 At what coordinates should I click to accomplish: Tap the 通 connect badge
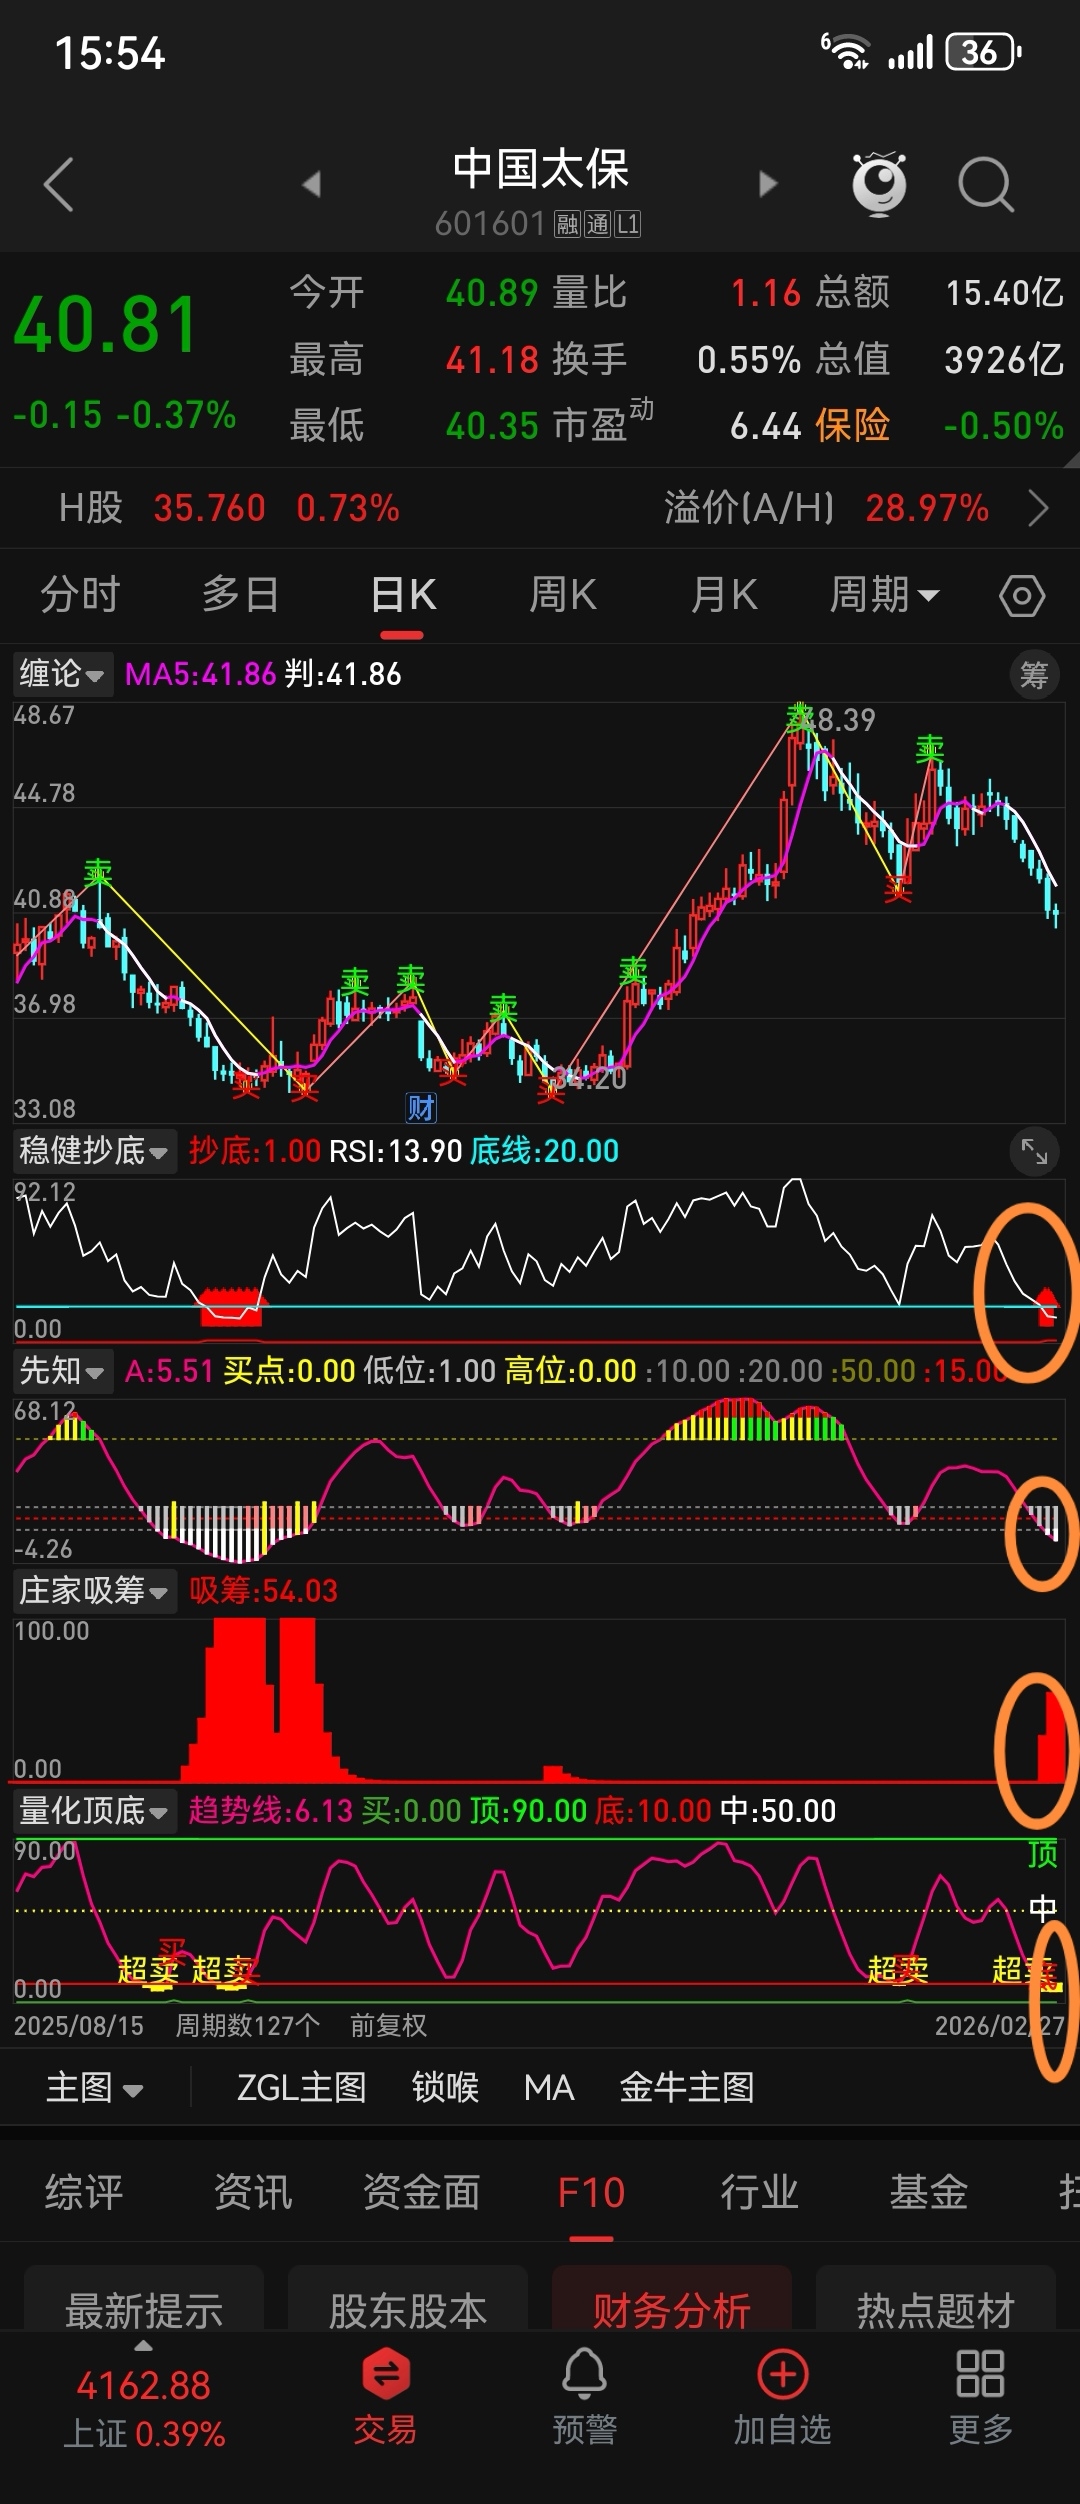[x=597, y=224]
